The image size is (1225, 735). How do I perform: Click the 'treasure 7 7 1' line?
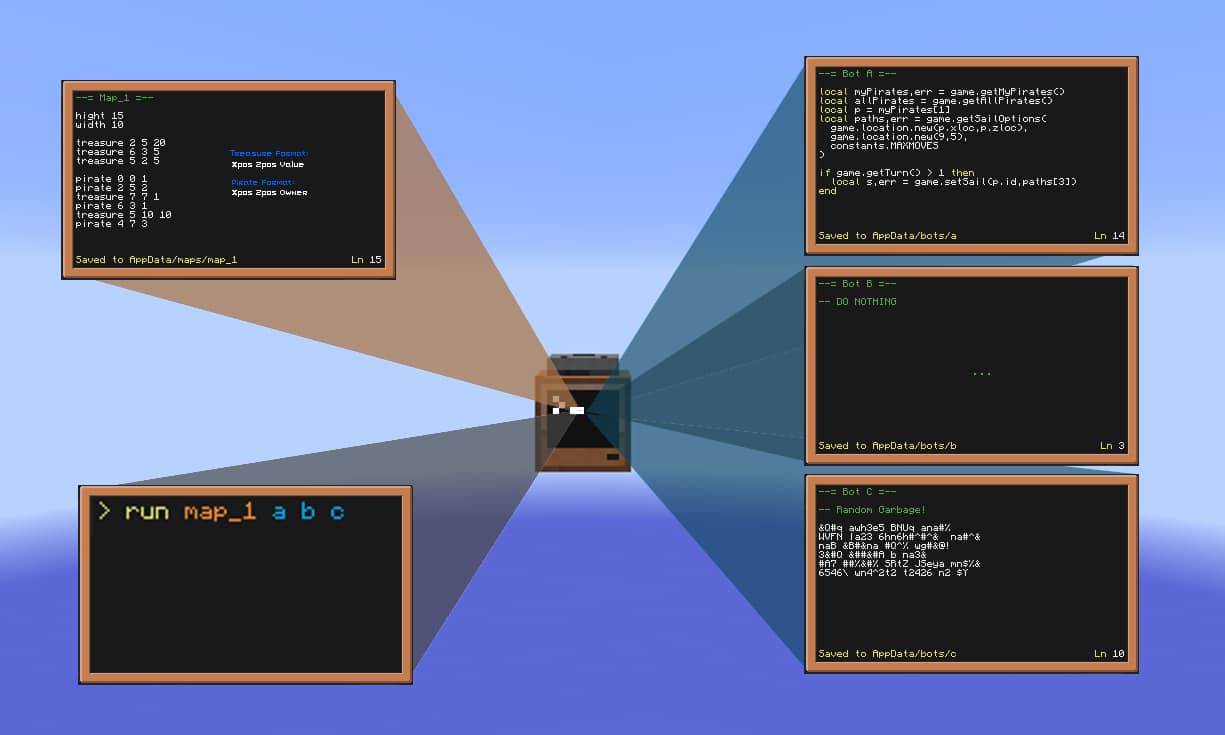tap(117, 197)
